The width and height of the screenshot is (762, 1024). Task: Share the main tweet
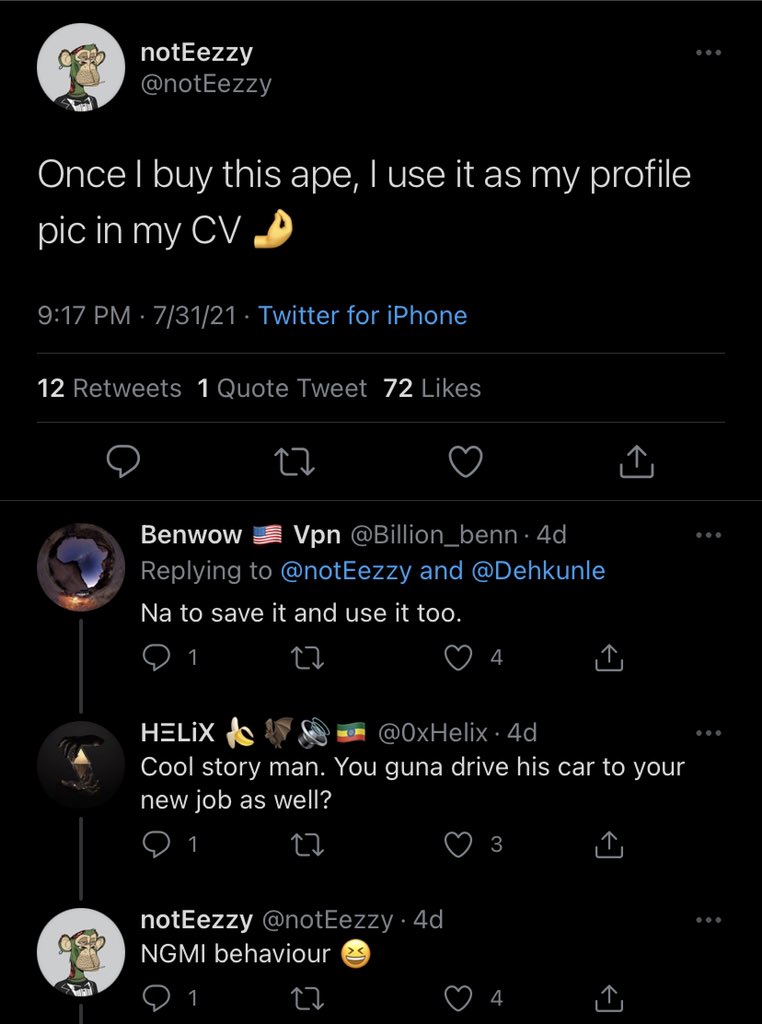[x=637, y=461]
